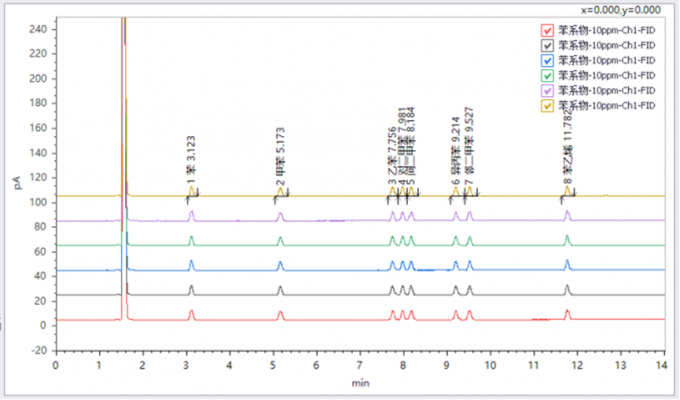Uncheck the red trace legend checkbox
680x400 pixels.
coord(547,29)
